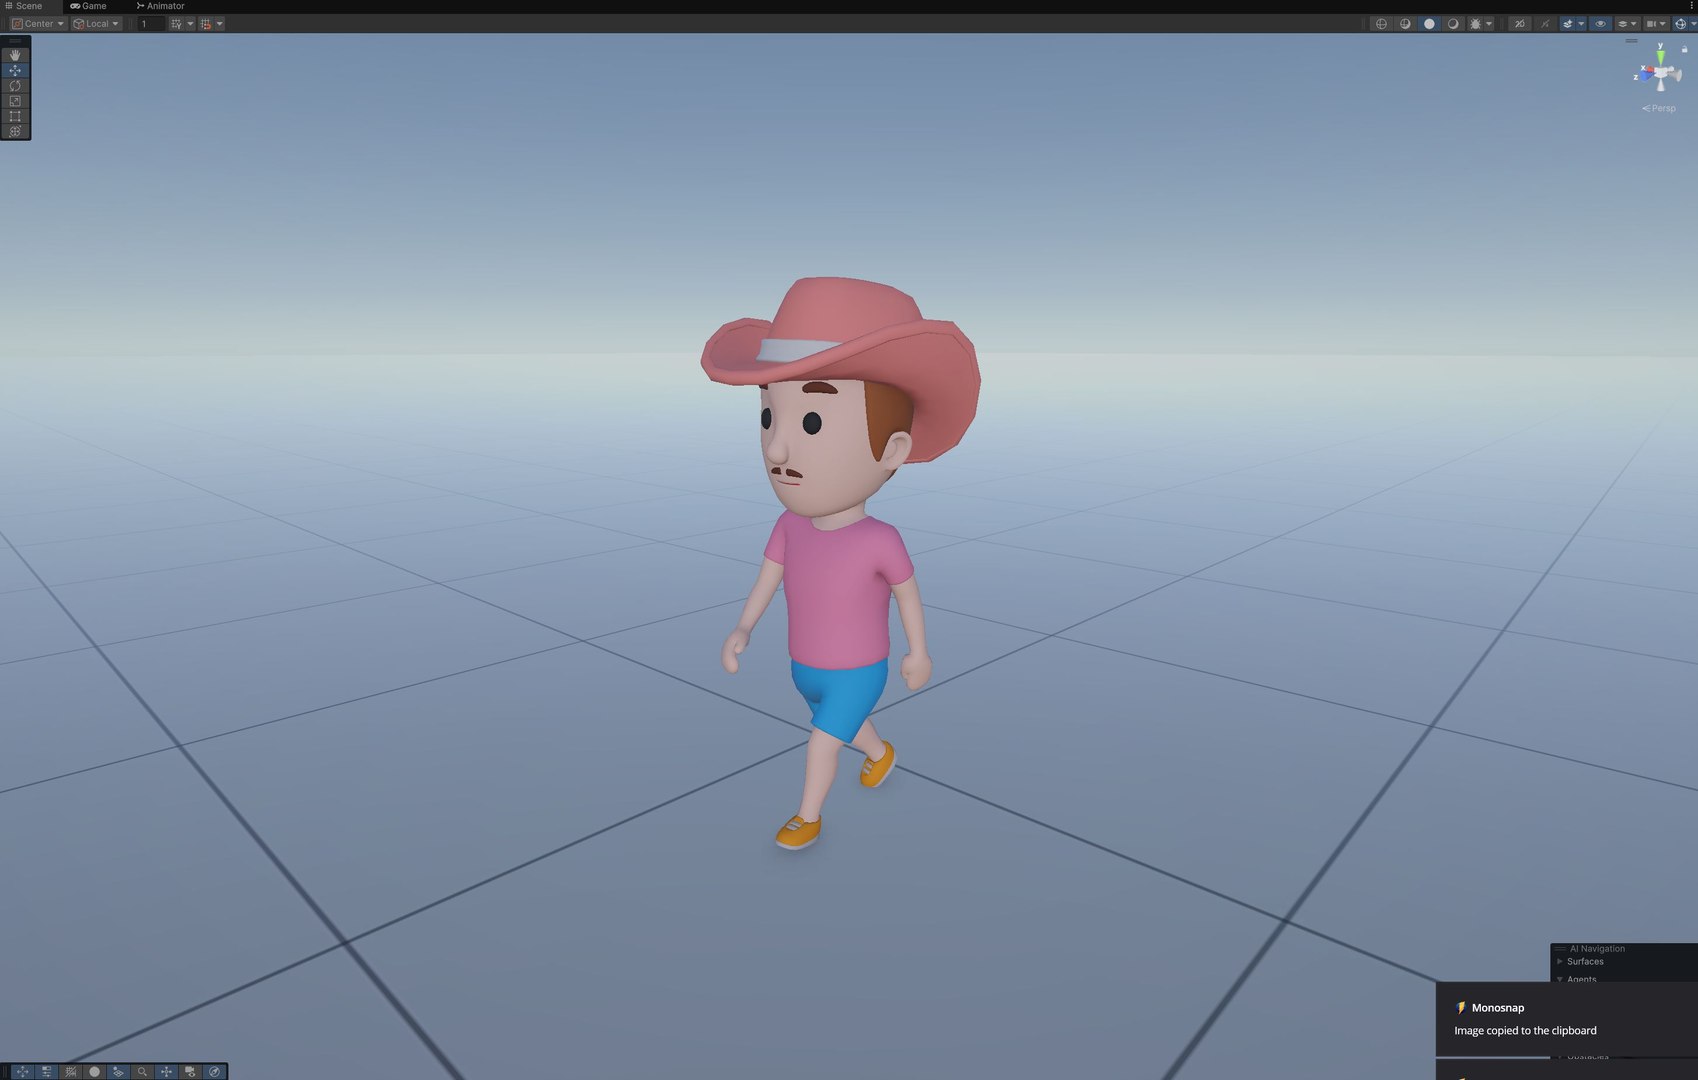The image size is (1698, 1080).
Task: Select the Transform tool
Action: [x=15, y=131]
